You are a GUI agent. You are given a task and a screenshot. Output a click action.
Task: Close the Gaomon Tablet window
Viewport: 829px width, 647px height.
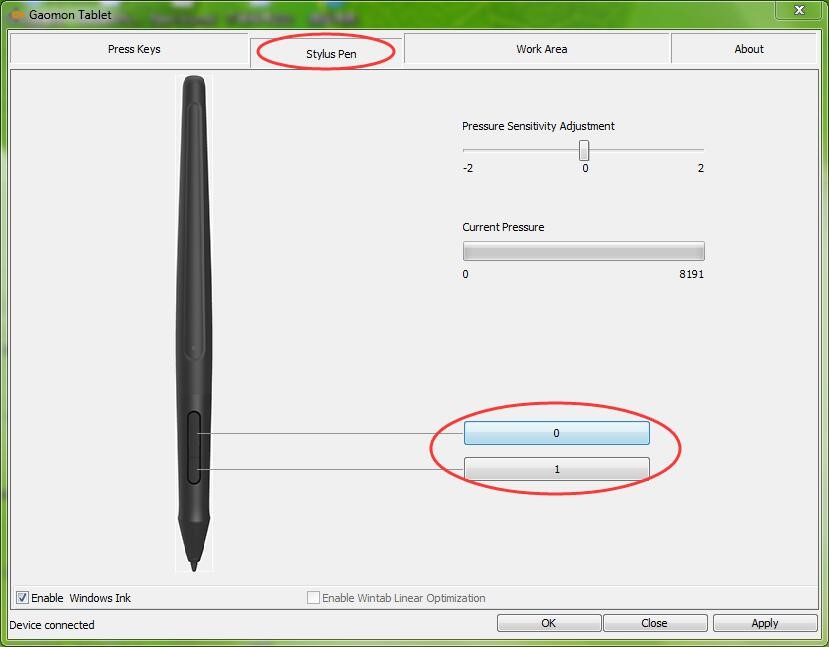(799, 10)
